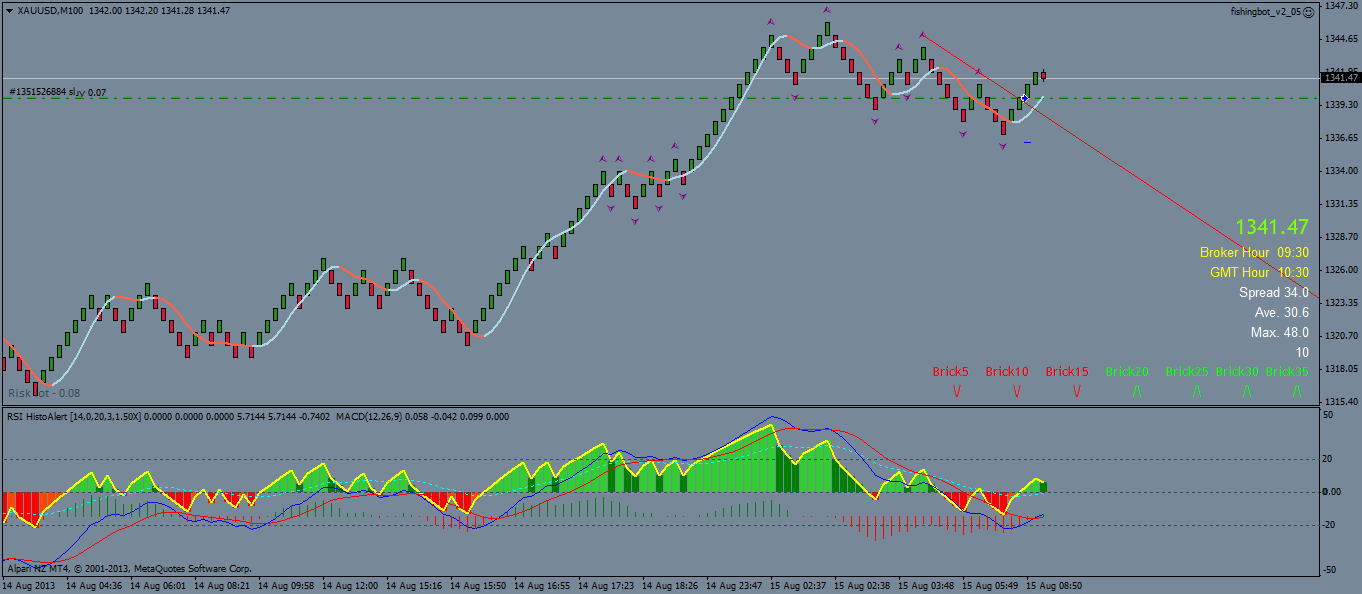Click the 15 Aug 08:50 time axis label
Viewport: 1362px width, 594px height.
coord(1054,585)
